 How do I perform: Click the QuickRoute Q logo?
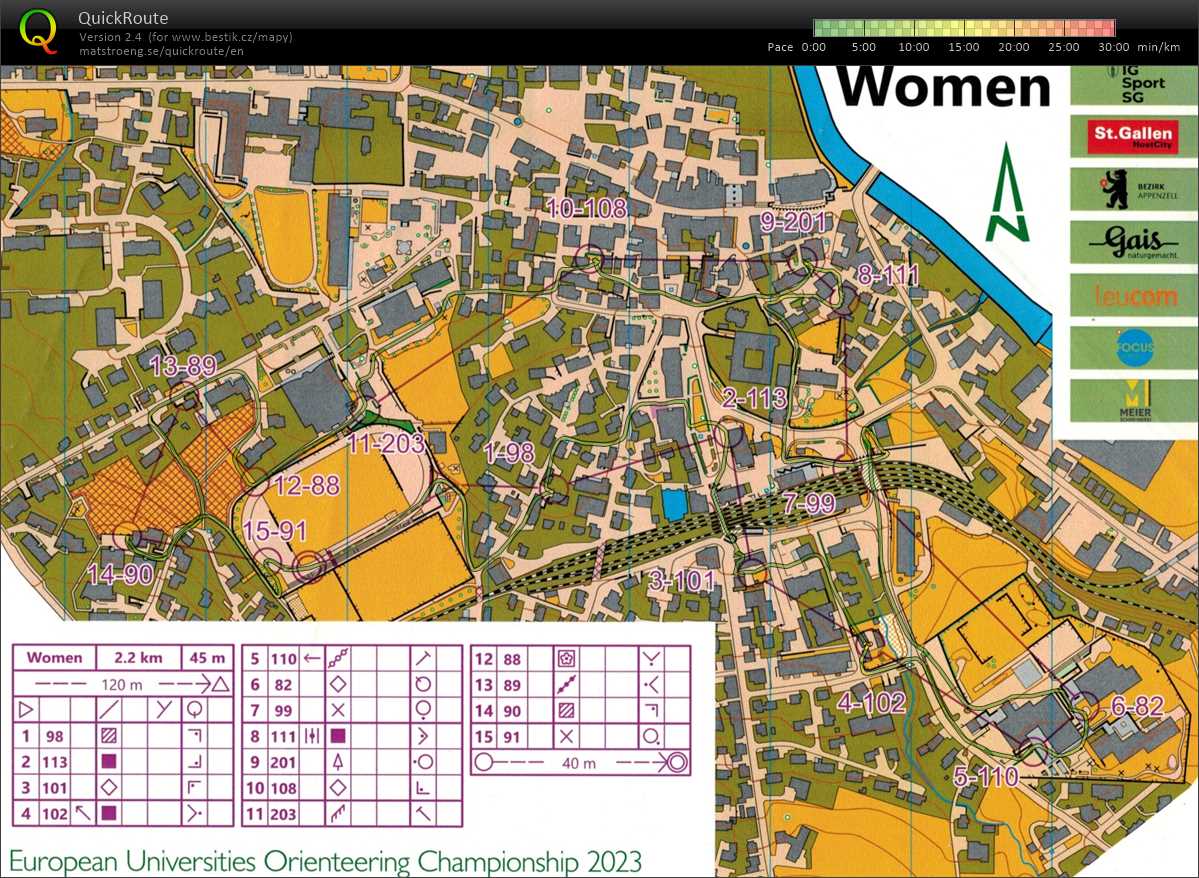click(38, 31)
